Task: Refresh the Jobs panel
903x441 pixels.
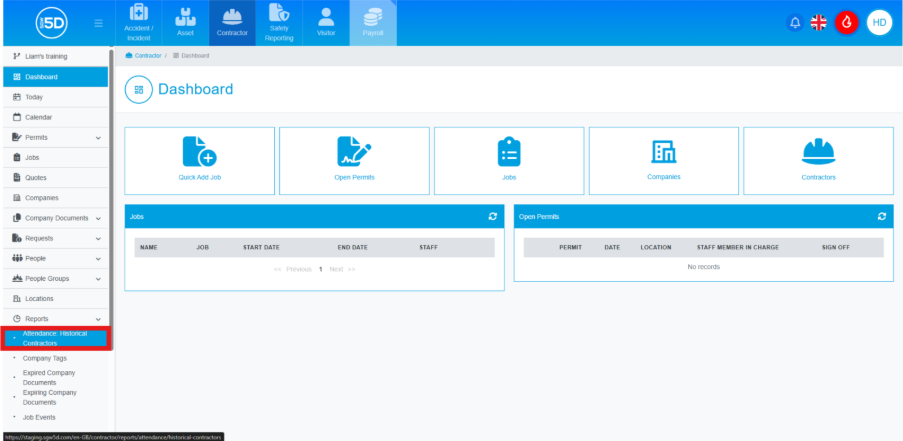Action: 492,216
